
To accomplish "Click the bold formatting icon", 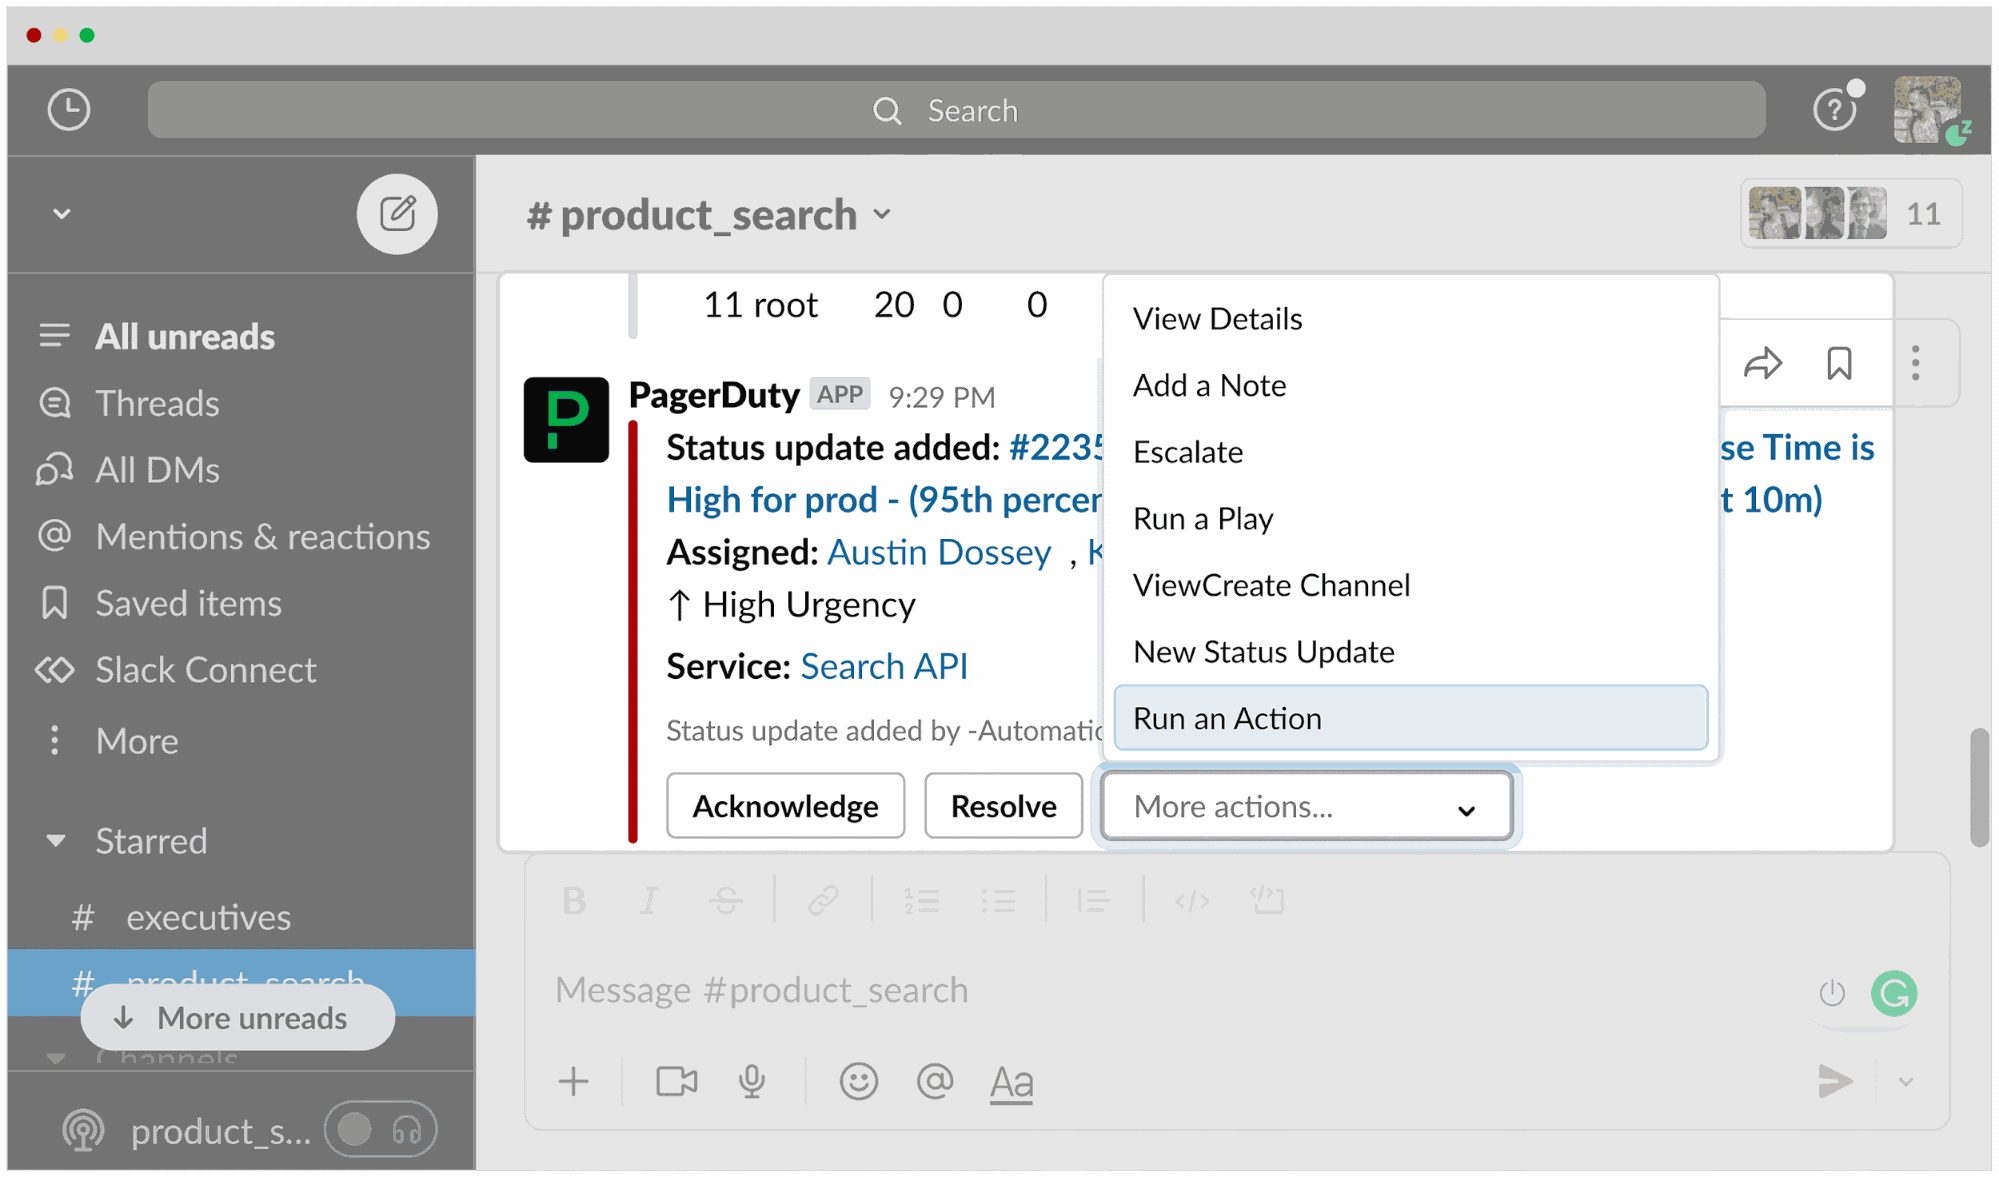I will tap(571, 899).
